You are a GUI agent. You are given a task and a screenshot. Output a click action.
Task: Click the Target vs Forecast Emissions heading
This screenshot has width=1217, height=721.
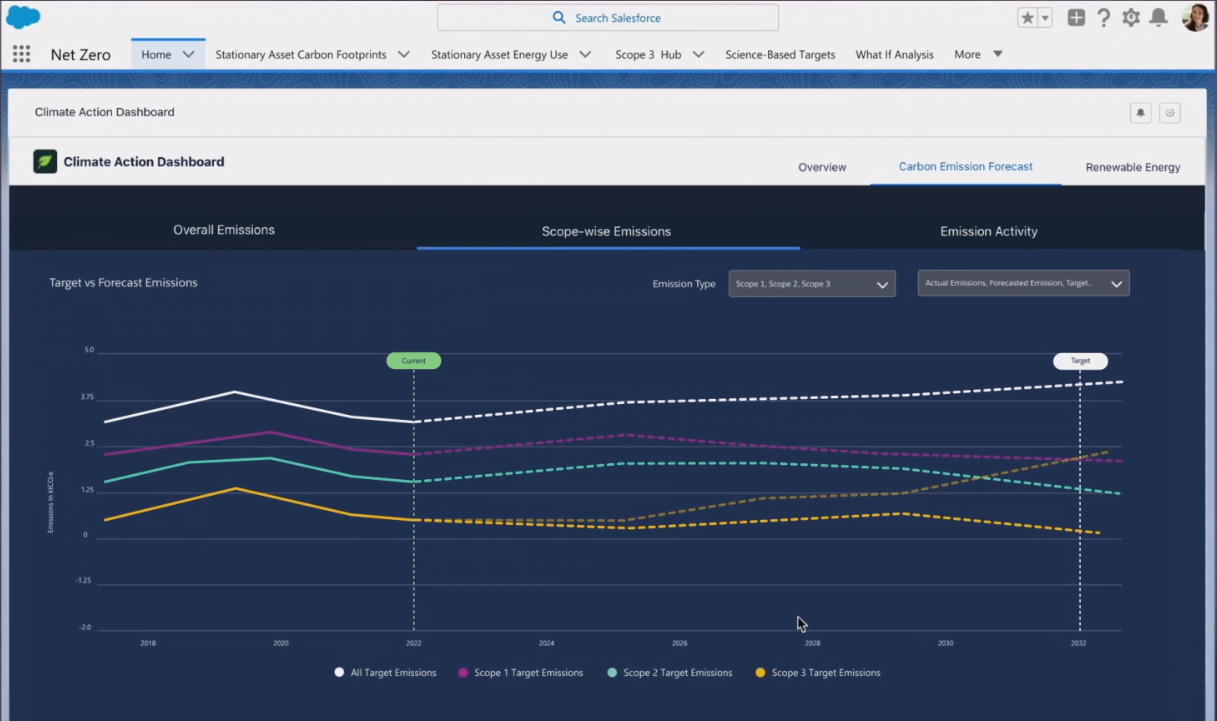[x=123, y=283]
